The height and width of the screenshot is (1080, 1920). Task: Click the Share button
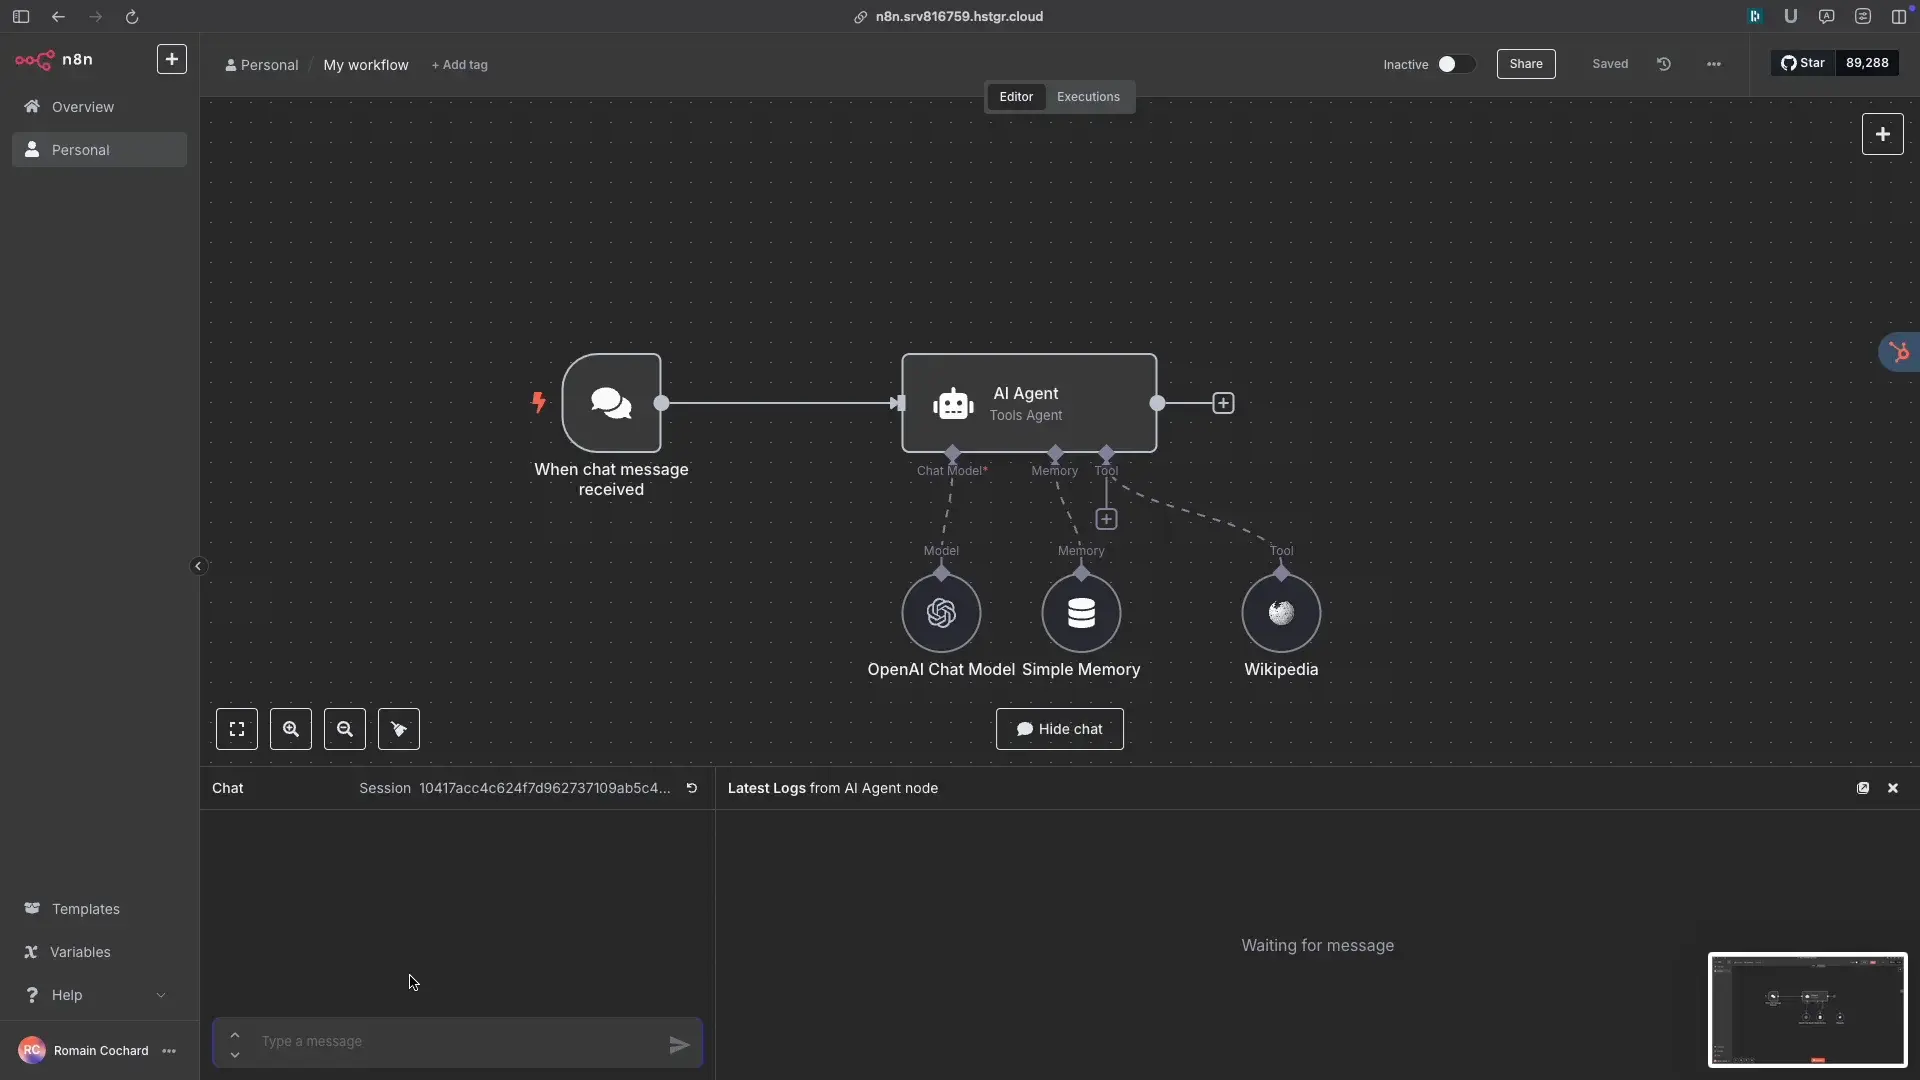click(x=1526, y=64)
